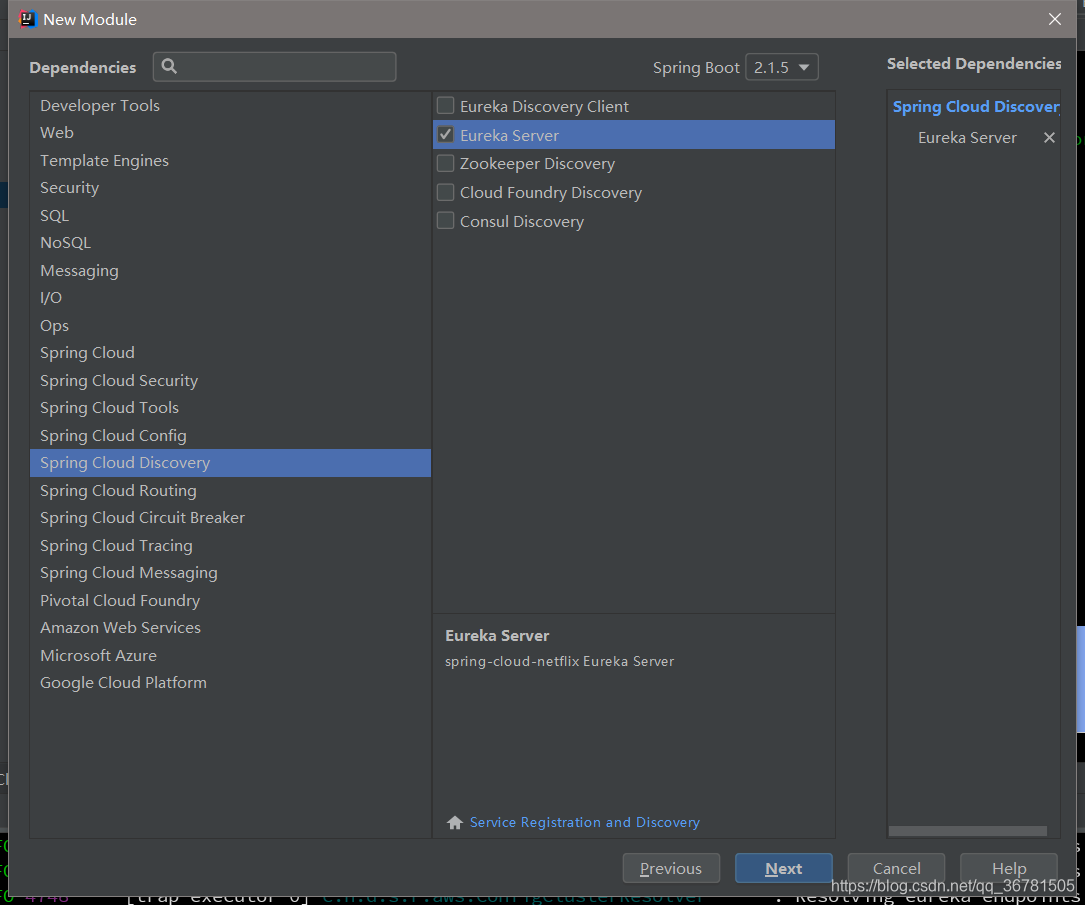This screenshot has width=1085, height=905.
Task: Select the highlighted Spring Cloud Discovery category
Action: click(x=230, y=463)
